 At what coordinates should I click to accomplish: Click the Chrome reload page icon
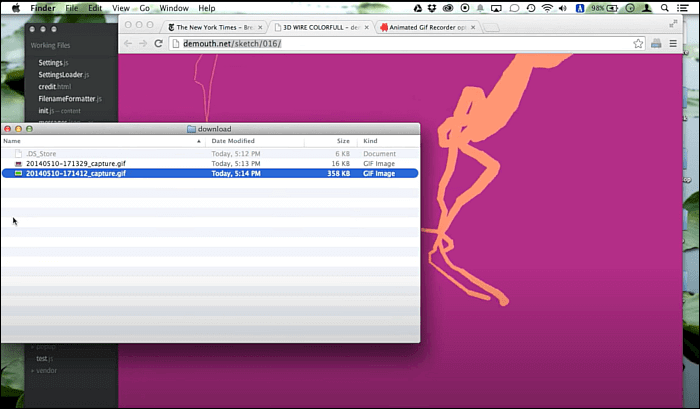(158, 44)
